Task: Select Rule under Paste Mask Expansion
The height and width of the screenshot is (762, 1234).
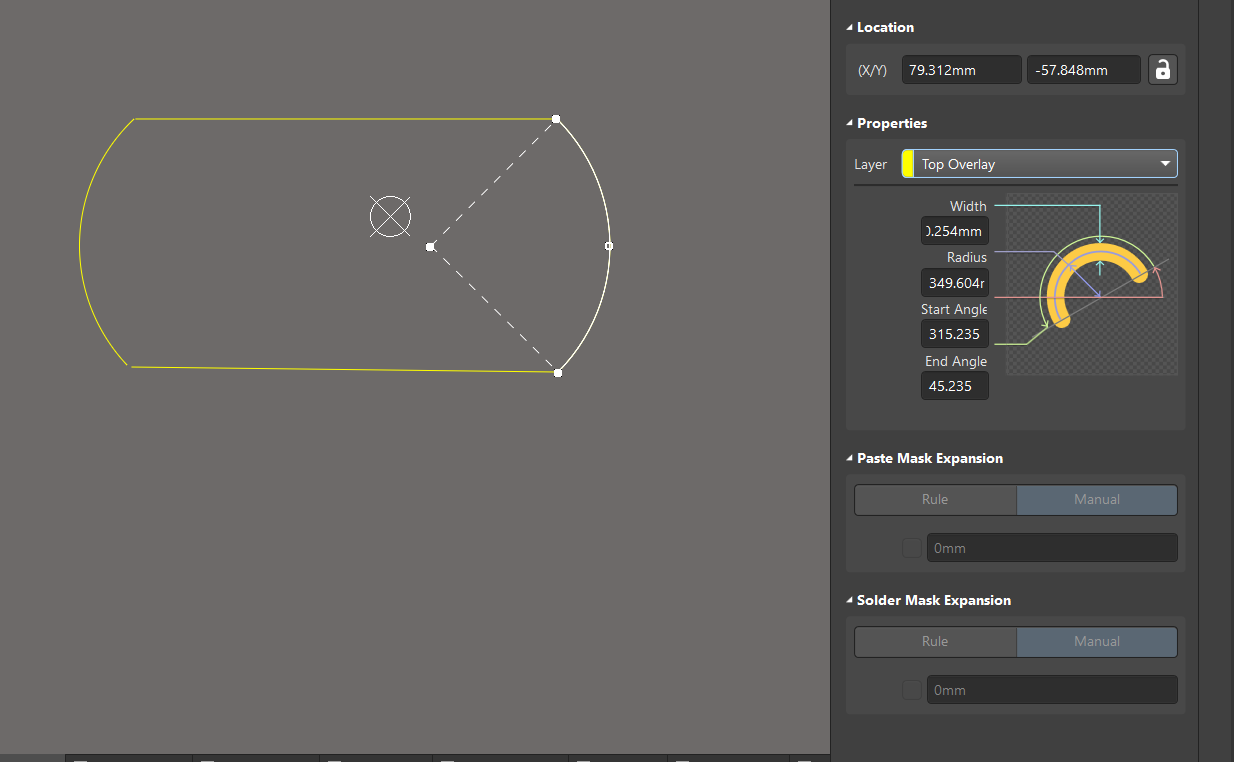Action: (x=935, y=500)
